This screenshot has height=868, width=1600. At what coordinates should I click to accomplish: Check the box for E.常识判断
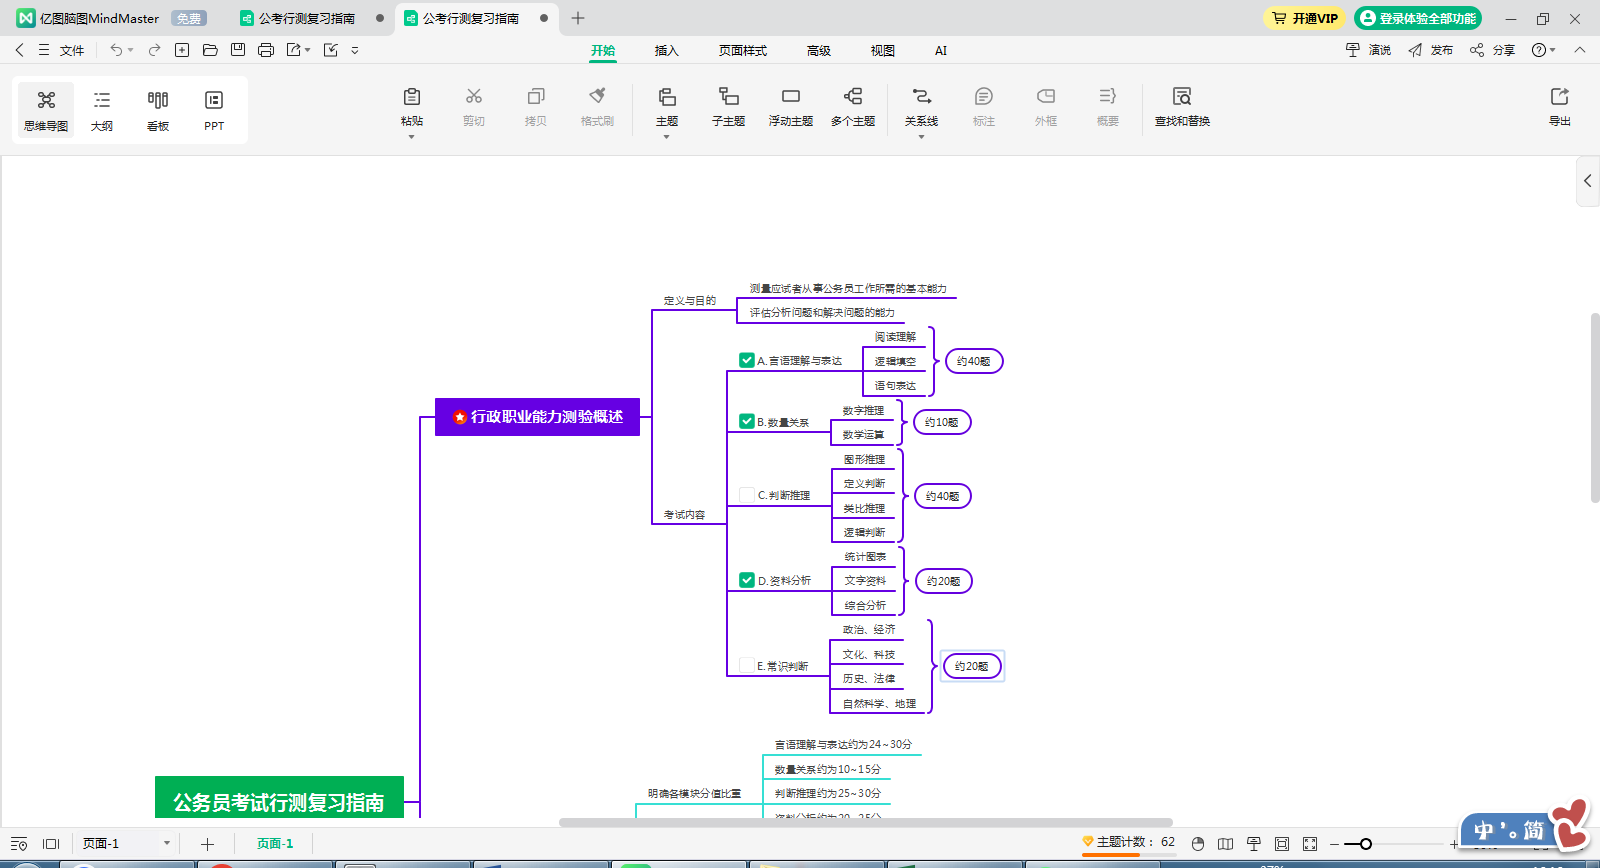pos(747,665)
